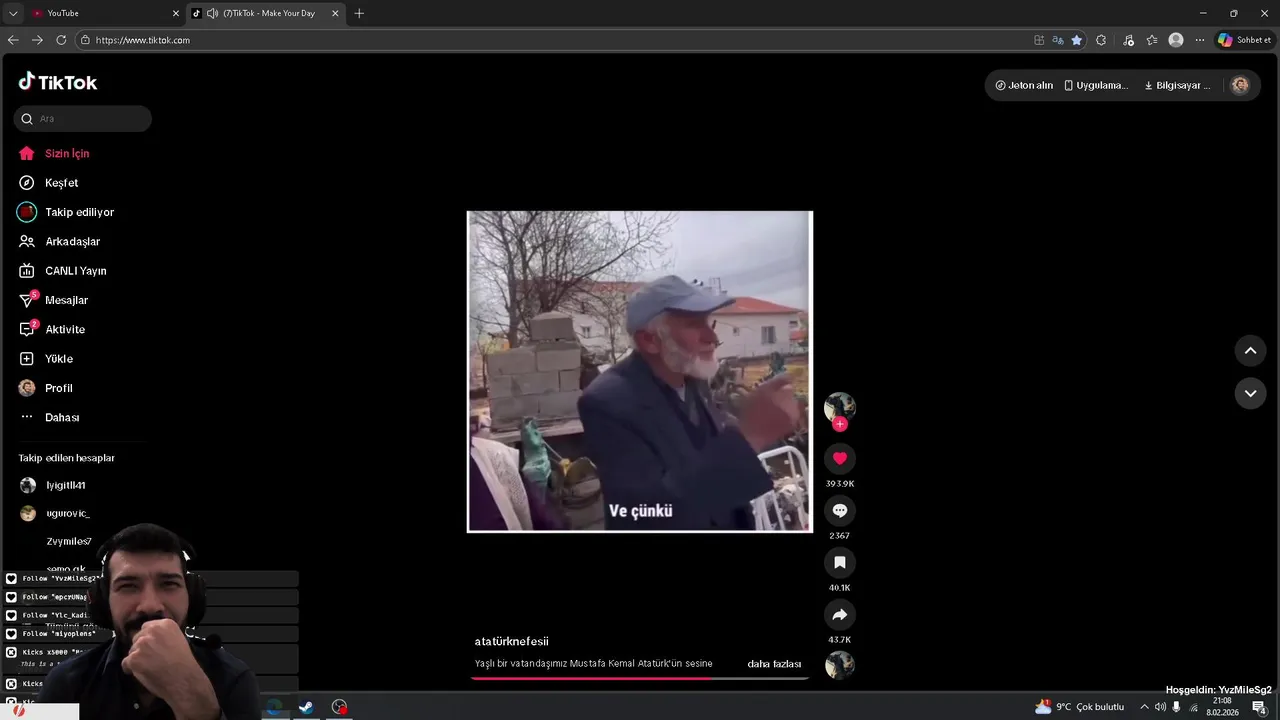Mute audio icon on TikTok tab
1280x720 pixels.
tap(212, 13)
